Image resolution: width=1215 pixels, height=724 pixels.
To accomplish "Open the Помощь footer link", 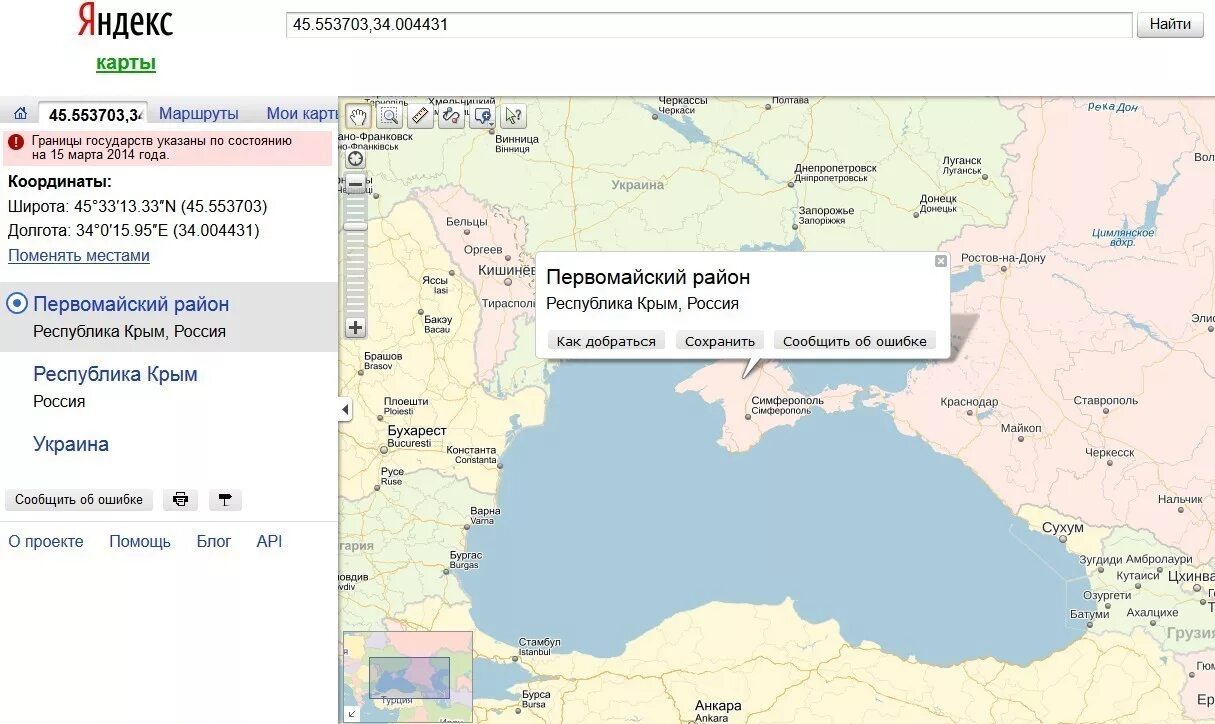I will (140, 541).
